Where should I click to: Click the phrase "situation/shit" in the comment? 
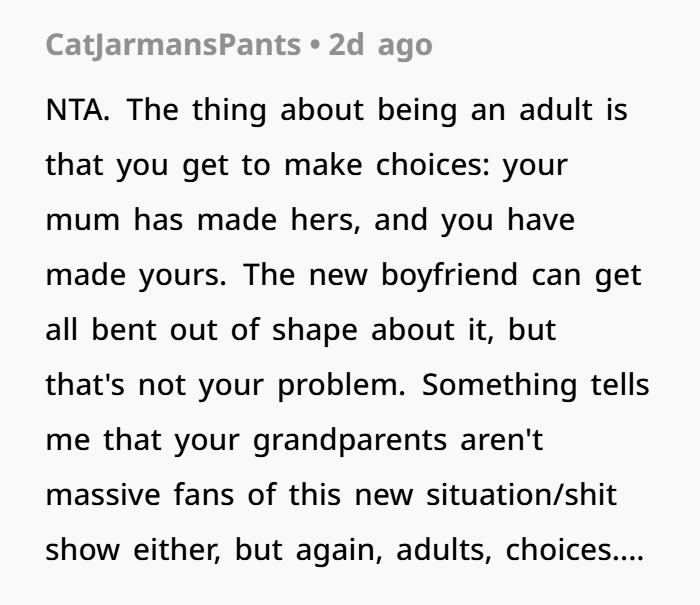[x=522, y=495]
